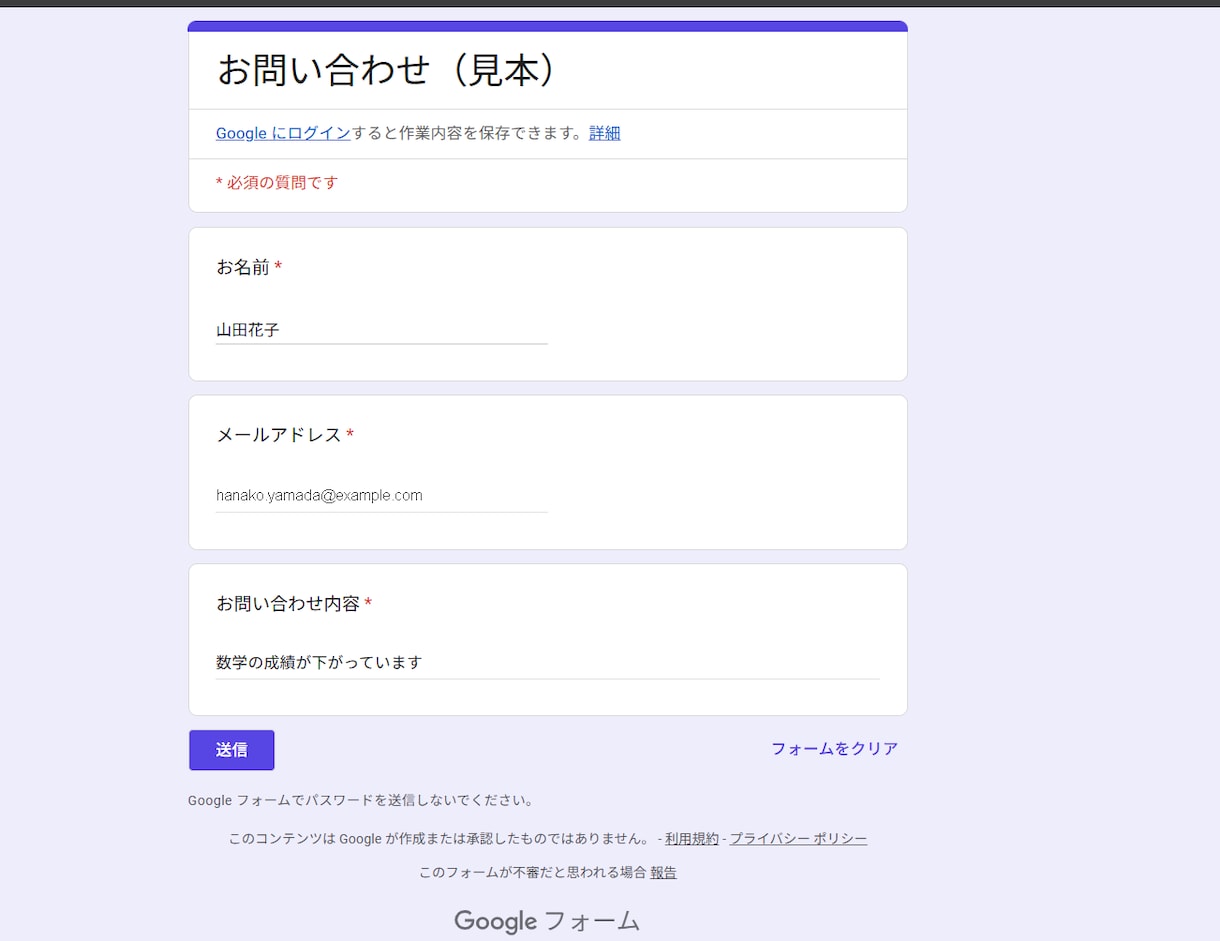Open the プライバシー ポリシー link
1220x941 pixels.
[798, 839]
